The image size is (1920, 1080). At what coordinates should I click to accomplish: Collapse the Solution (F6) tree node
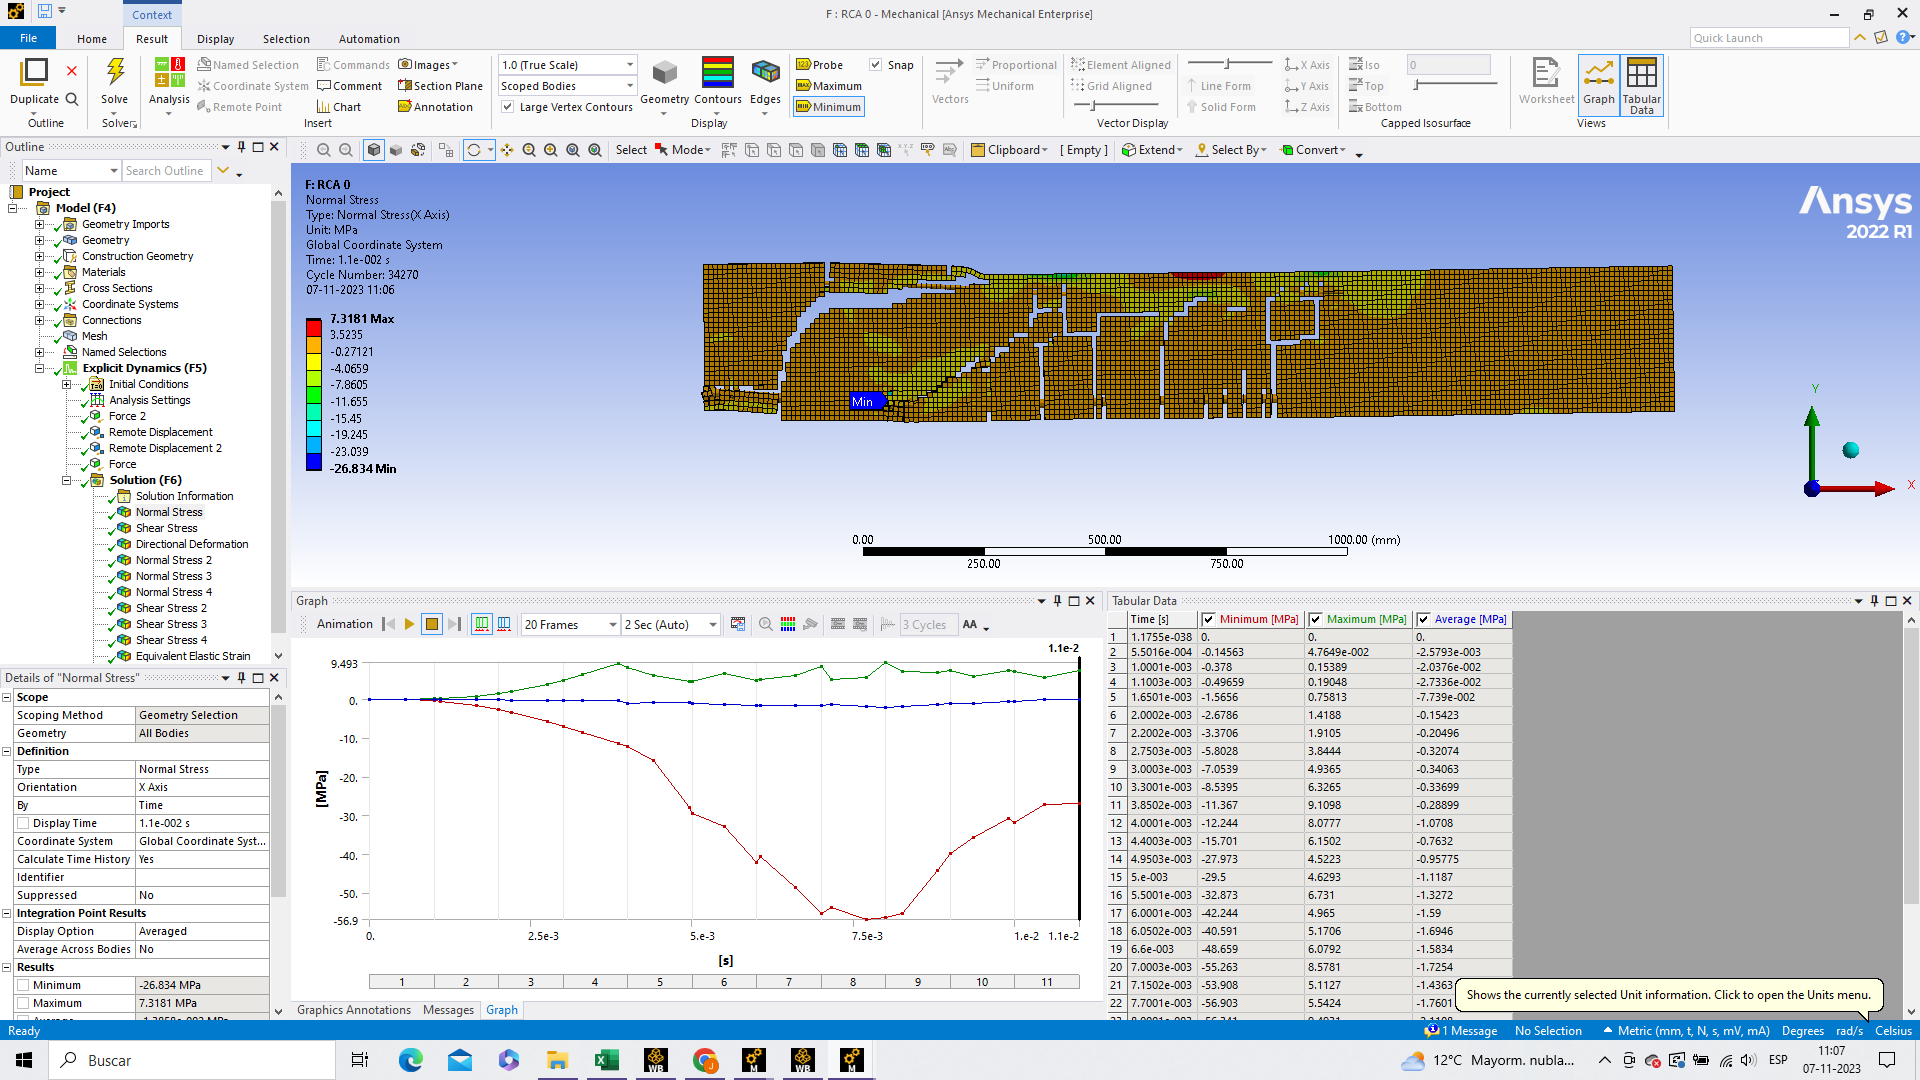tap(67, 480)
